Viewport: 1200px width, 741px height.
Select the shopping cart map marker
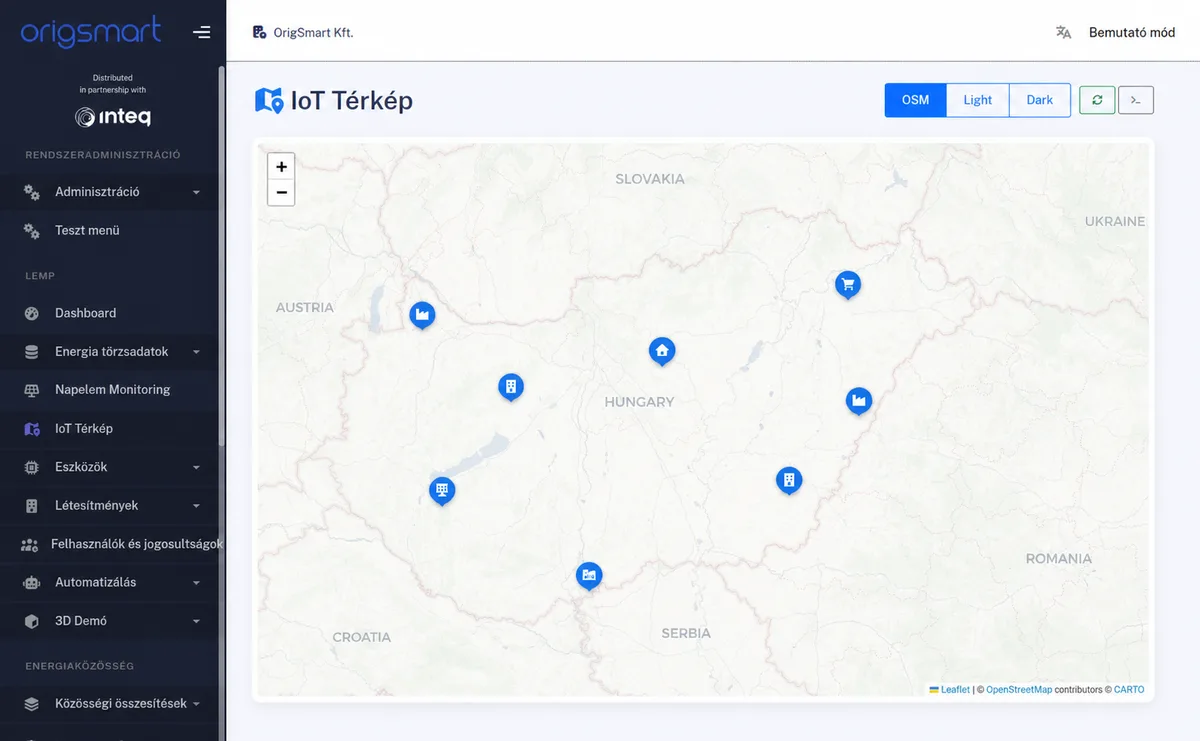[x=848, y=286]
